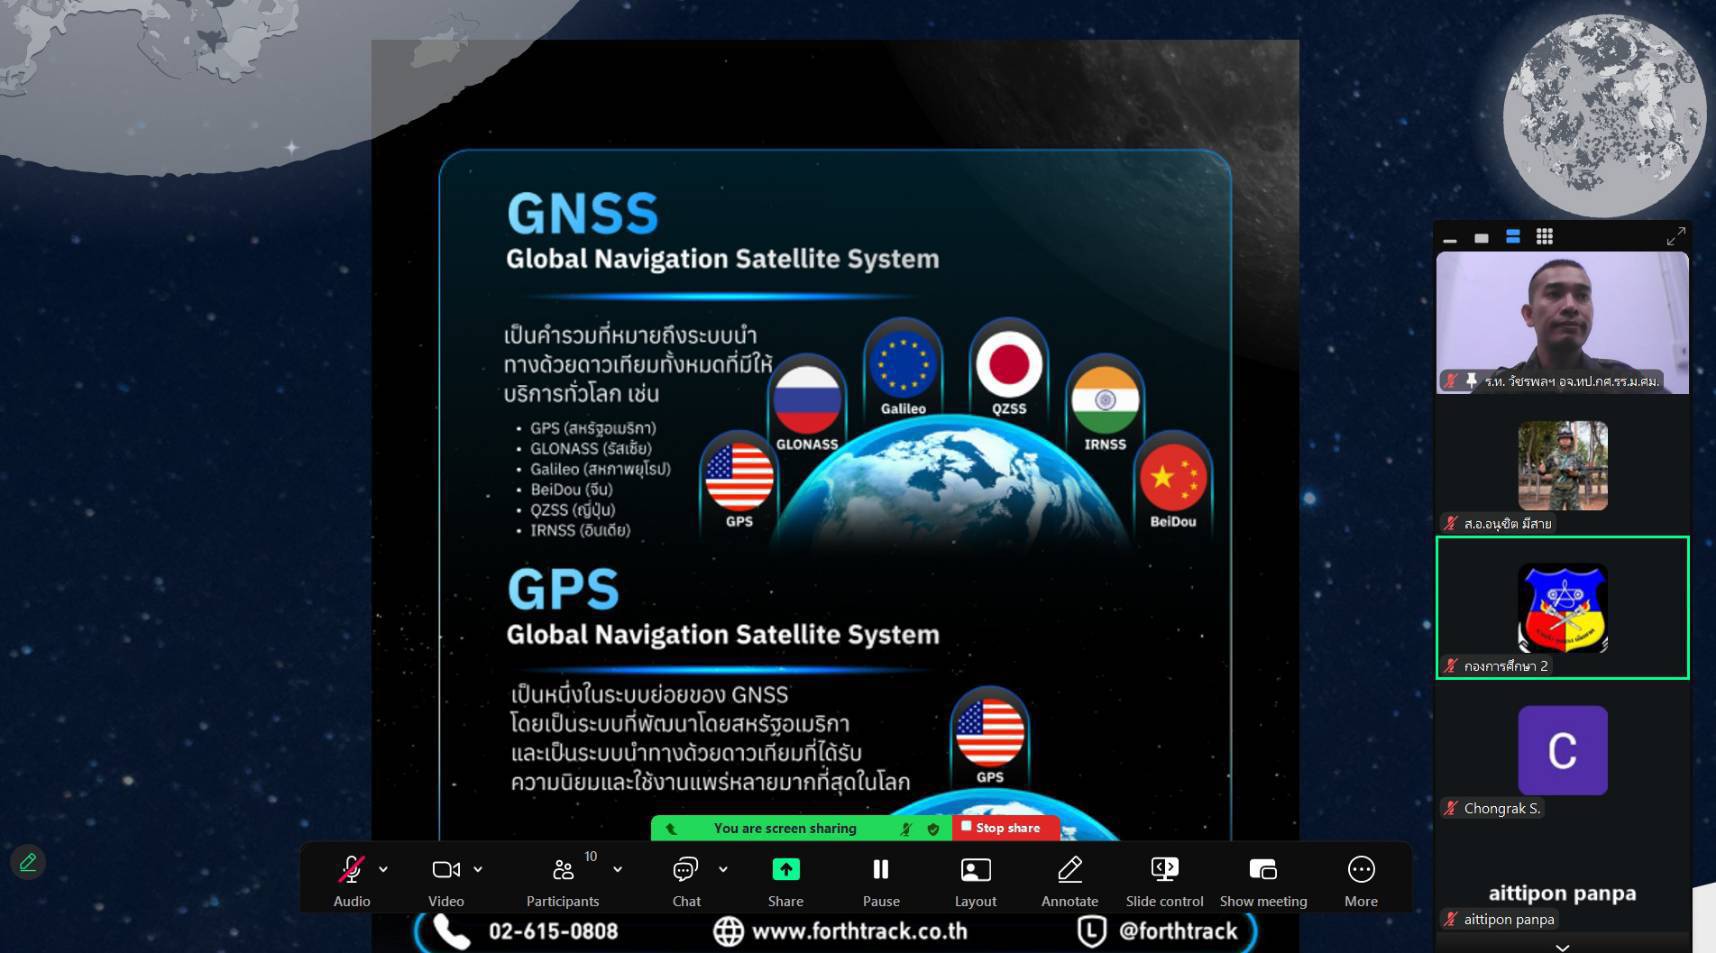This screenshot has width=1716, height=953.
Task: Toggle the camera with the Video button
Action: 445,871
